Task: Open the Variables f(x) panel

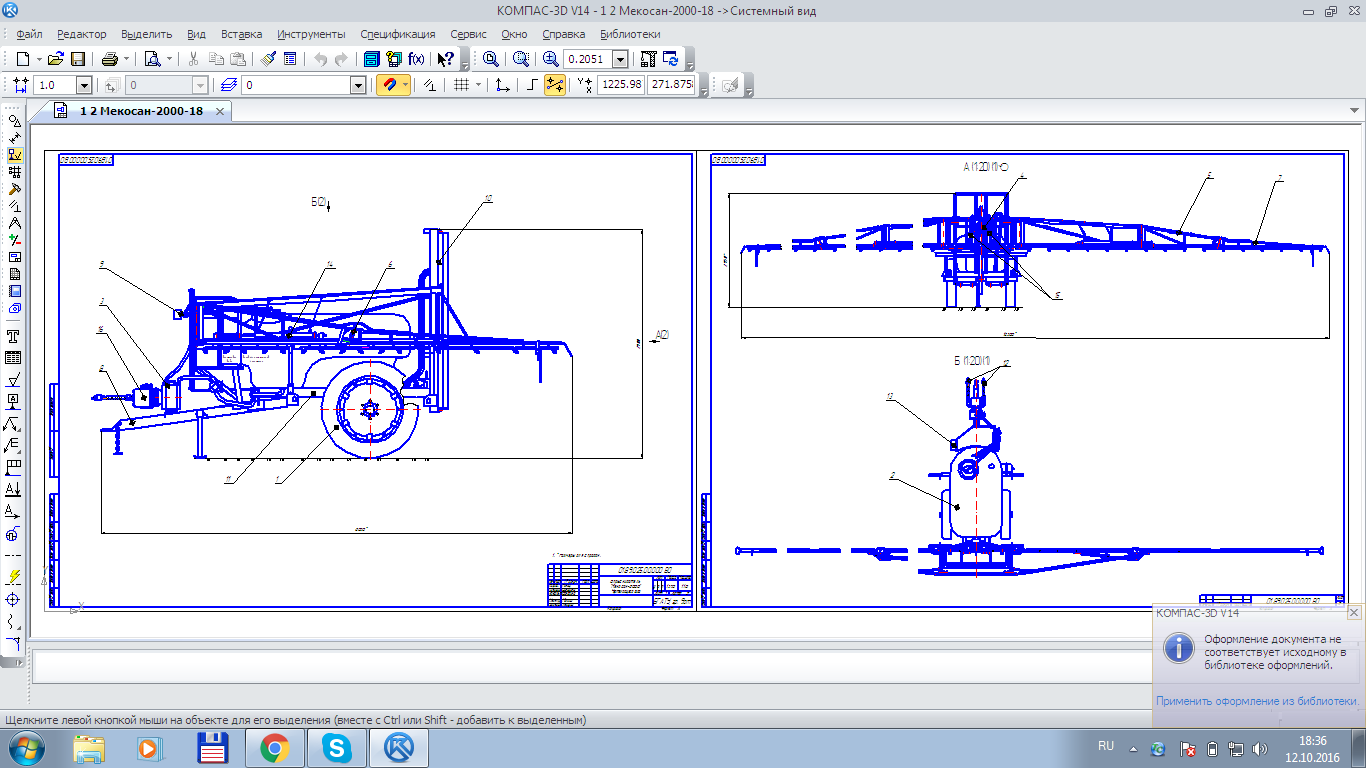Action: click(x=416, y=59)
